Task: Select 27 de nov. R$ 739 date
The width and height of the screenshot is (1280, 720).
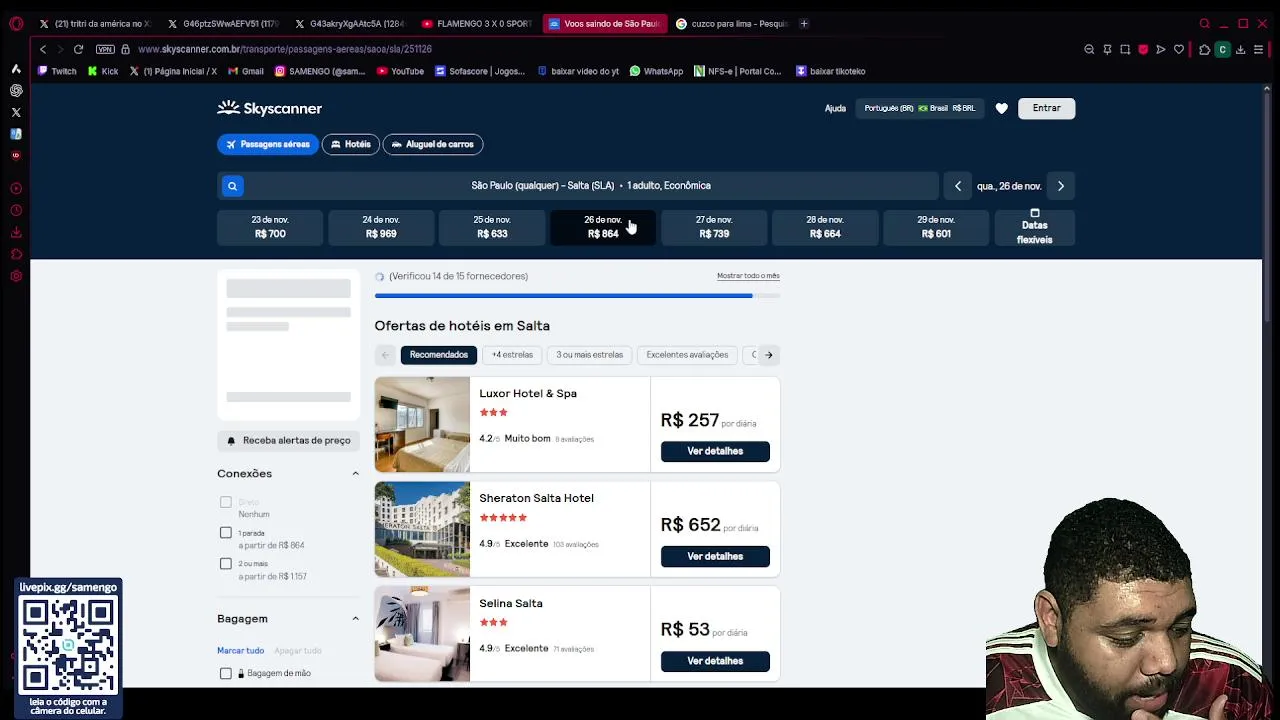Action: 714,227
